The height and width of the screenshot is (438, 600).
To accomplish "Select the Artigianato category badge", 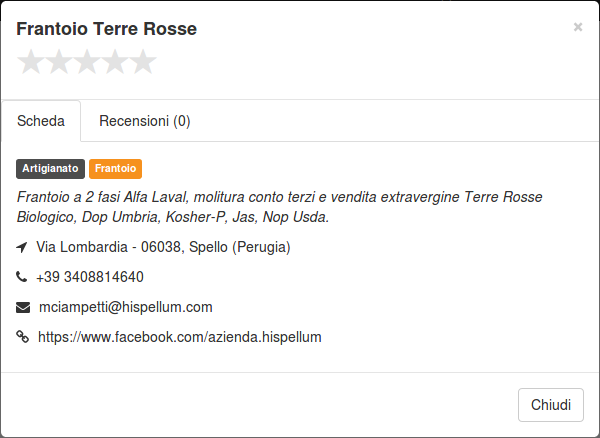I will 50,169.
